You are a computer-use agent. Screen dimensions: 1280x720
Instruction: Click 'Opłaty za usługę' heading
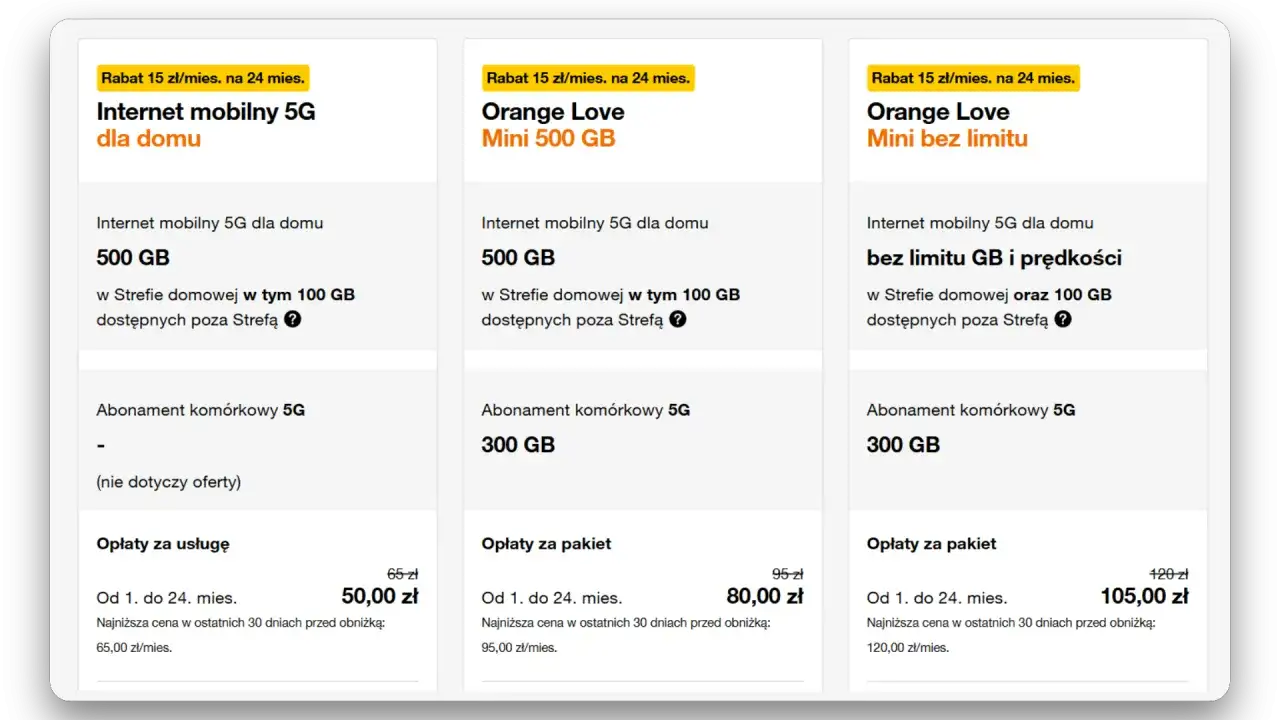(x=163, y=544)
